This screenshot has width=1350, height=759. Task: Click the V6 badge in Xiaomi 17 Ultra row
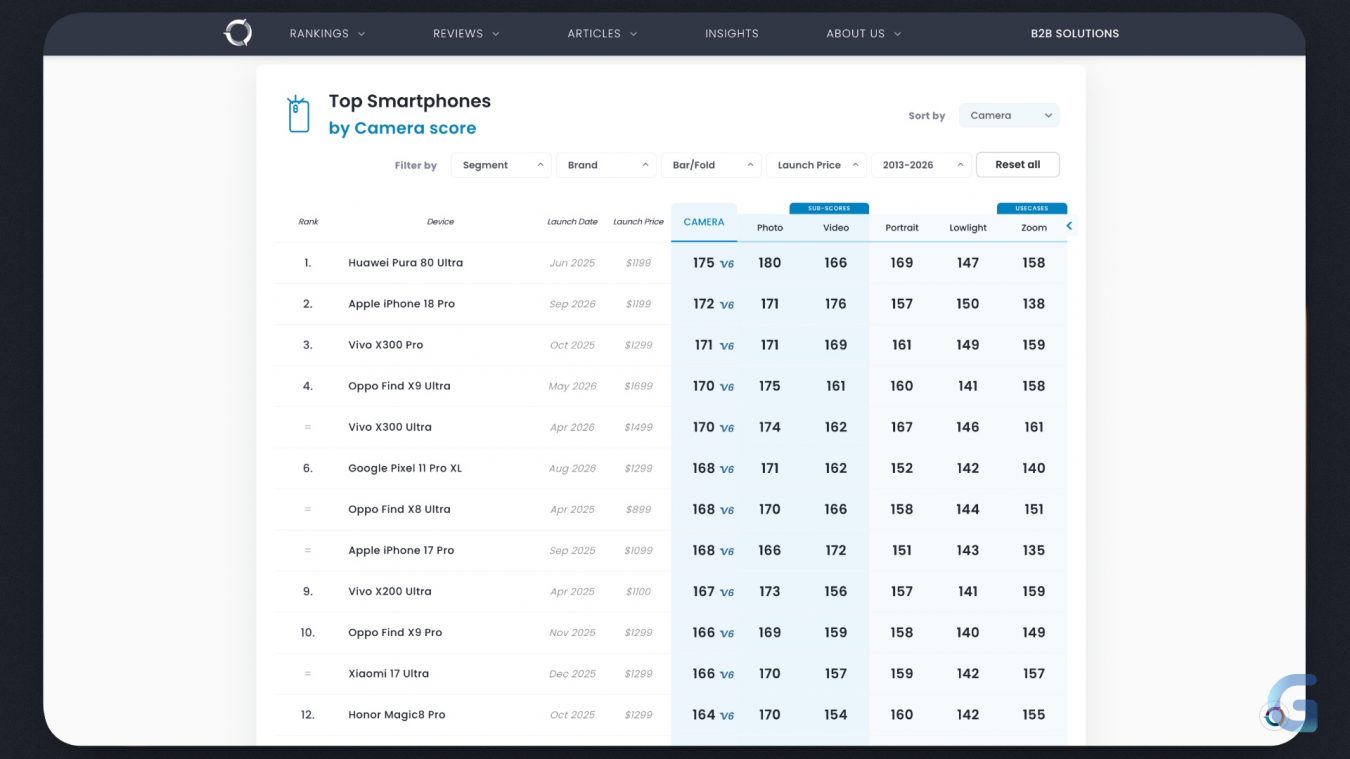[x=727, y=674]
